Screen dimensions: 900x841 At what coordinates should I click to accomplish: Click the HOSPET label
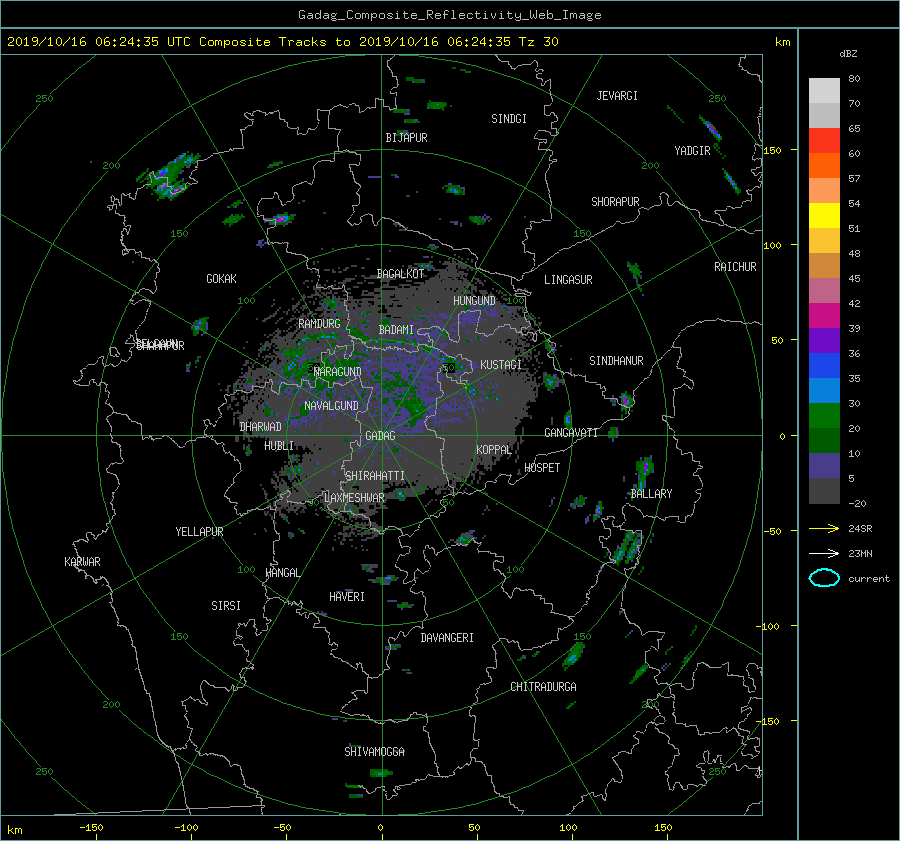pyautogui.click(x=542, y=468)
